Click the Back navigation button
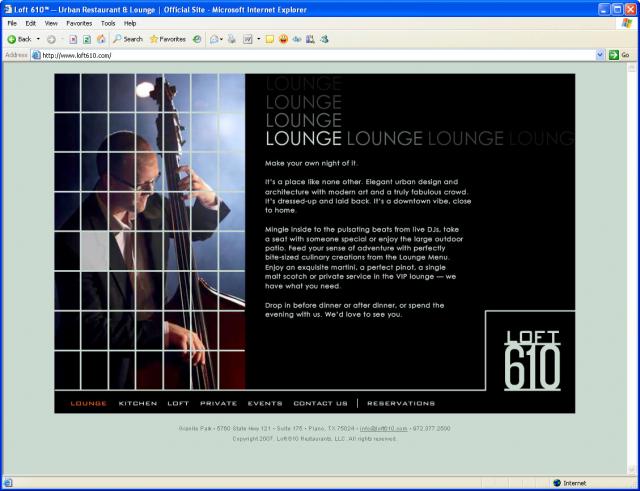This screenshot has width=640, height=491. coord(18,39)
